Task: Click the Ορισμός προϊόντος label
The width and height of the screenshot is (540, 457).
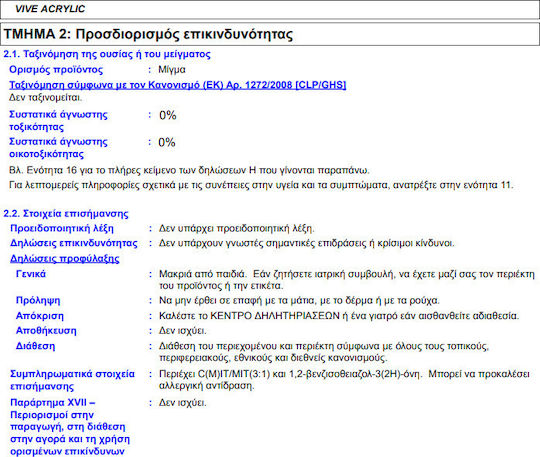Action: coord(56,70)
